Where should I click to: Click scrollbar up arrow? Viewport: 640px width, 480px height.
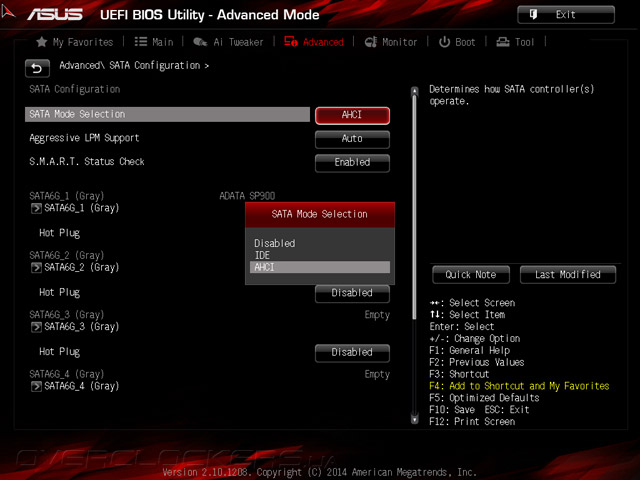coord(415,91)
